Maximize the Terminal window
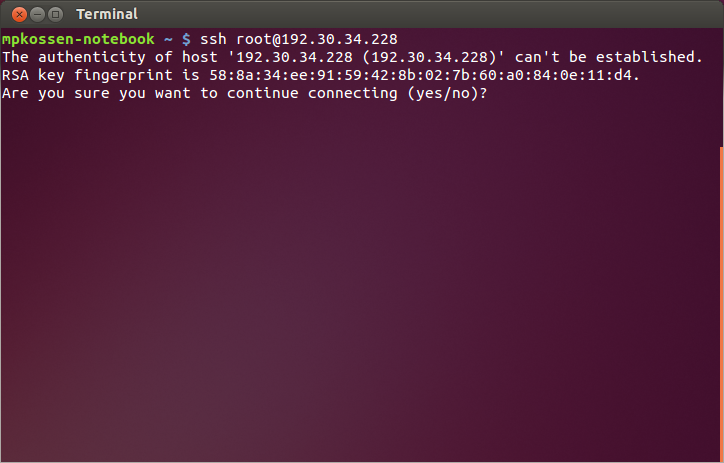This screenshot has height=463, width=724. click(55, 14)
